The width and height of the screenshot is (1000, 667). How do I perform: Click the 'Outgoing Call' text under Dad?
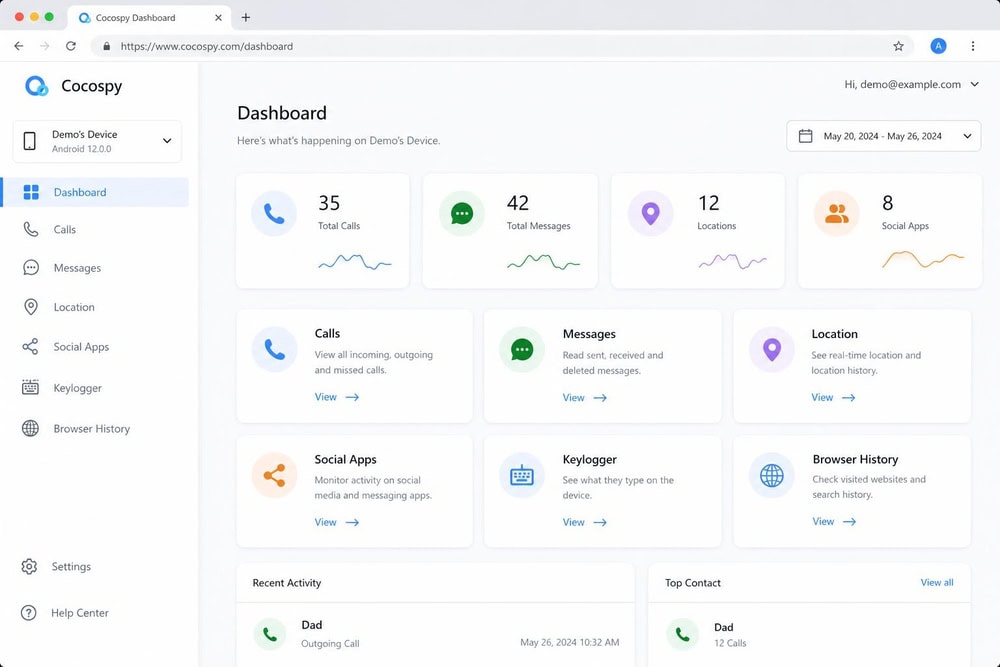pos(330,643)
